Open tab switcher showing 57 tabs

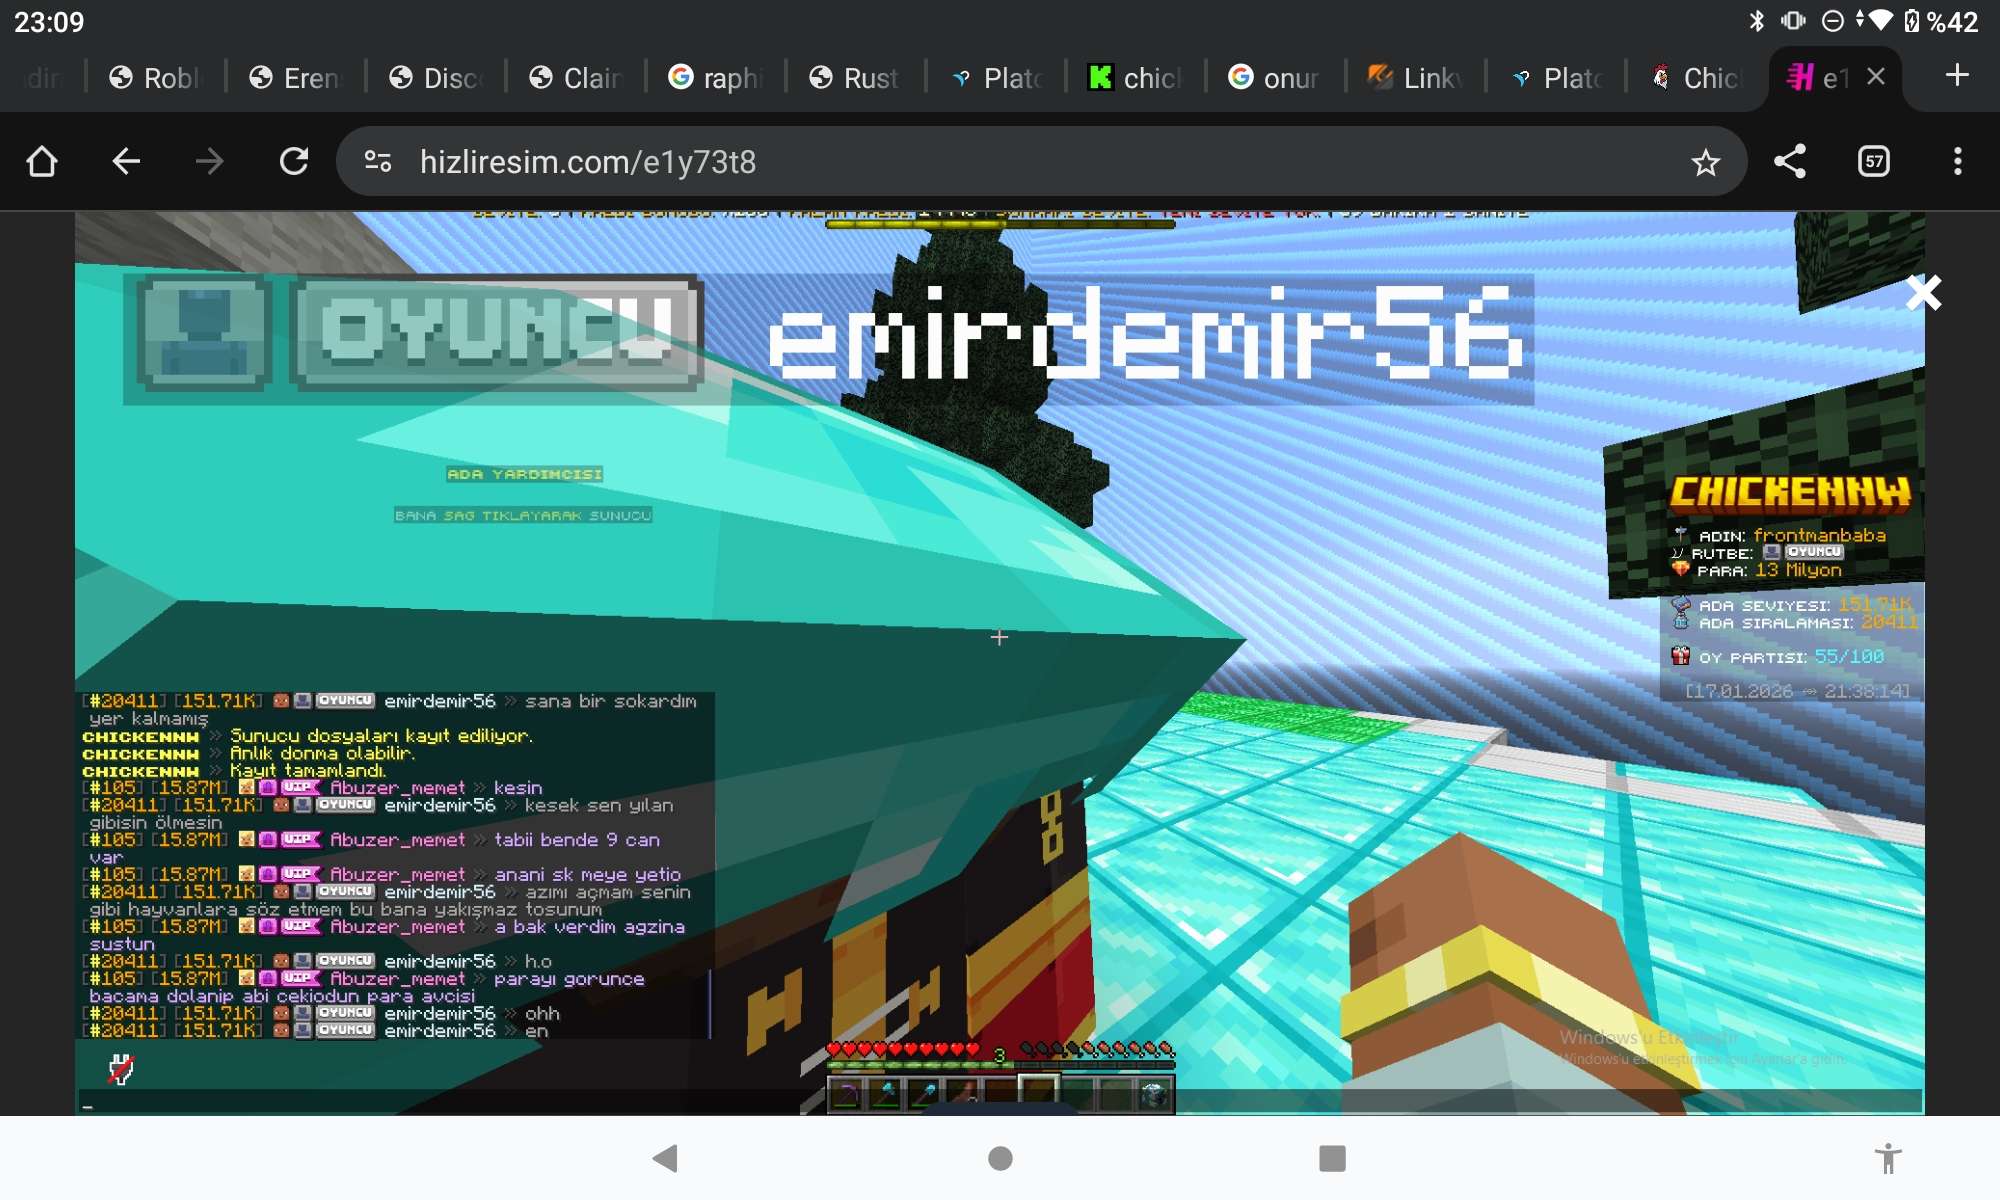1874,161
